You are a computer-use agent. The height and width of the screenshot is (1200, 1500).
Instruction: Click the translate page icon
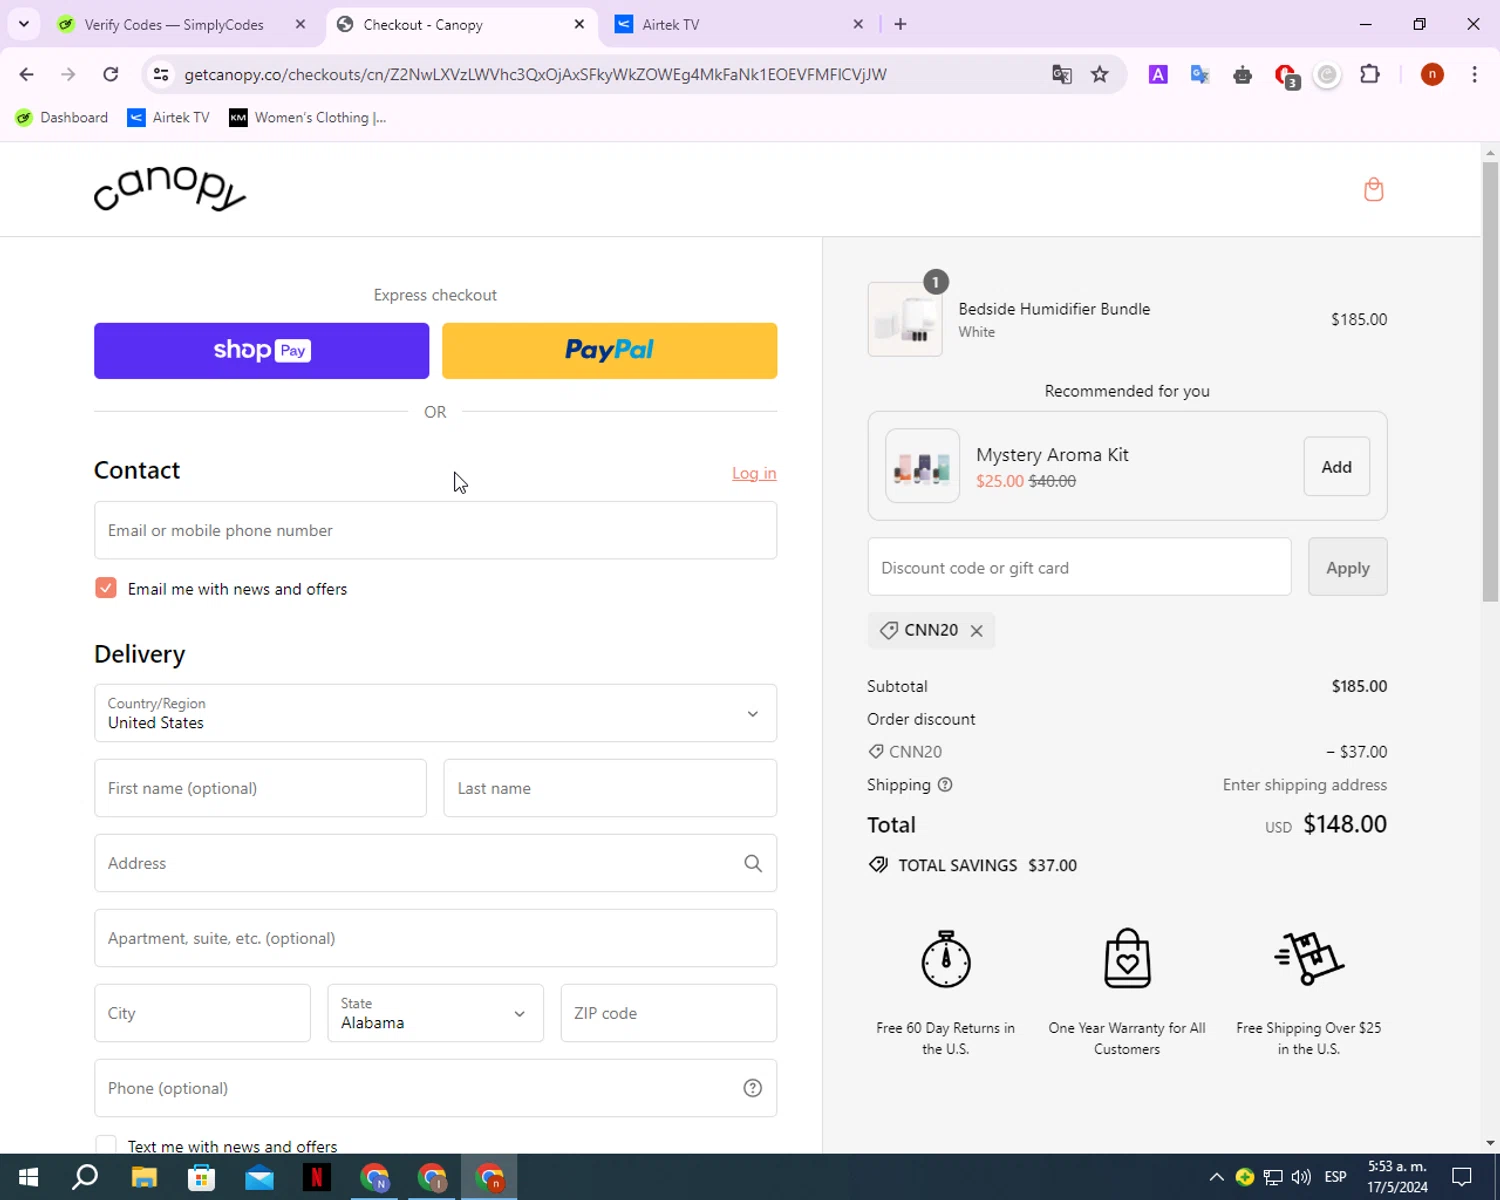[x=1062, y=74]
